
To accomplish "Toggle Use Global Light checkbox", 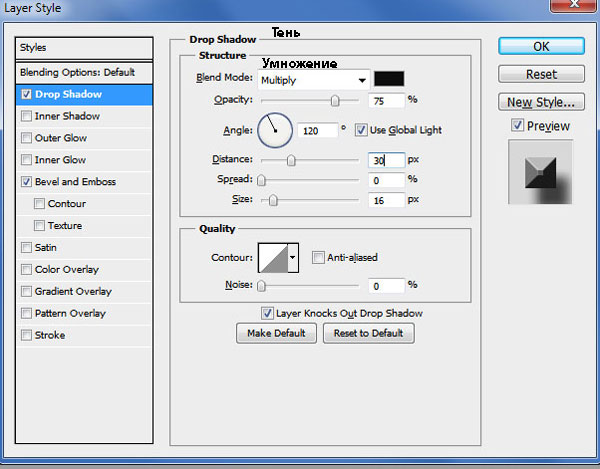I will click(360, 130).
